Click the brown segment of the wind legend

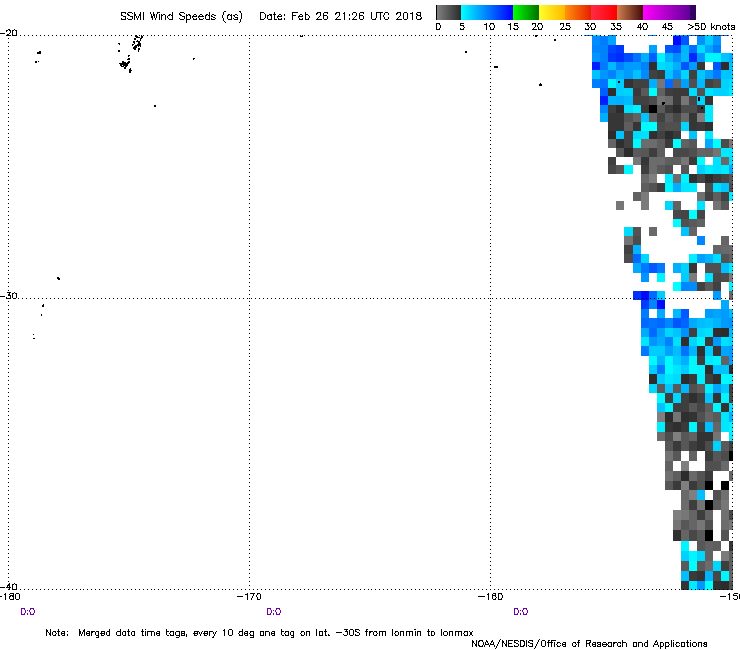[631, 12]
